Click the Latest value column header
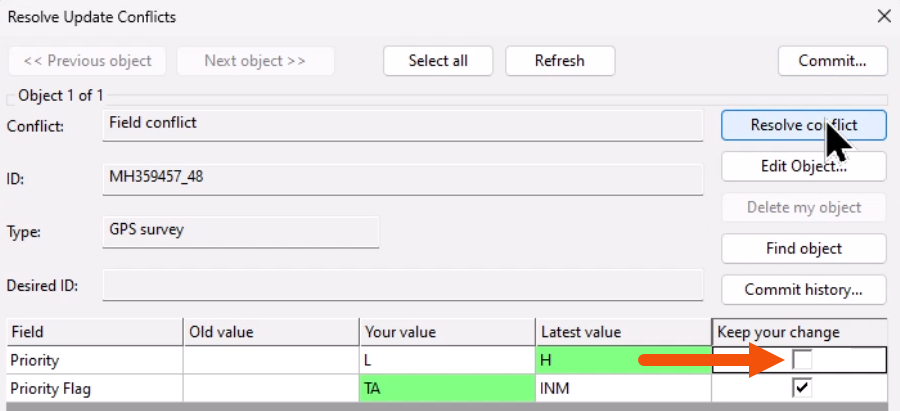 point(623,332)
